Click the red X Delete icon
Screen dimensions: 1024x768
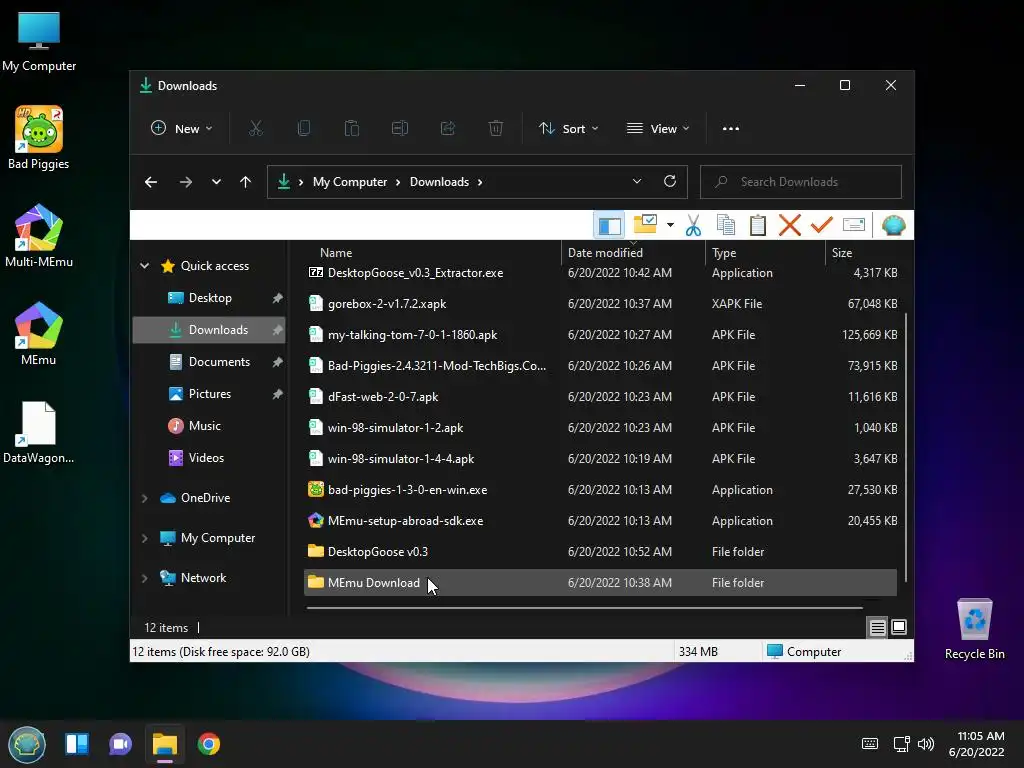point(790,225)
